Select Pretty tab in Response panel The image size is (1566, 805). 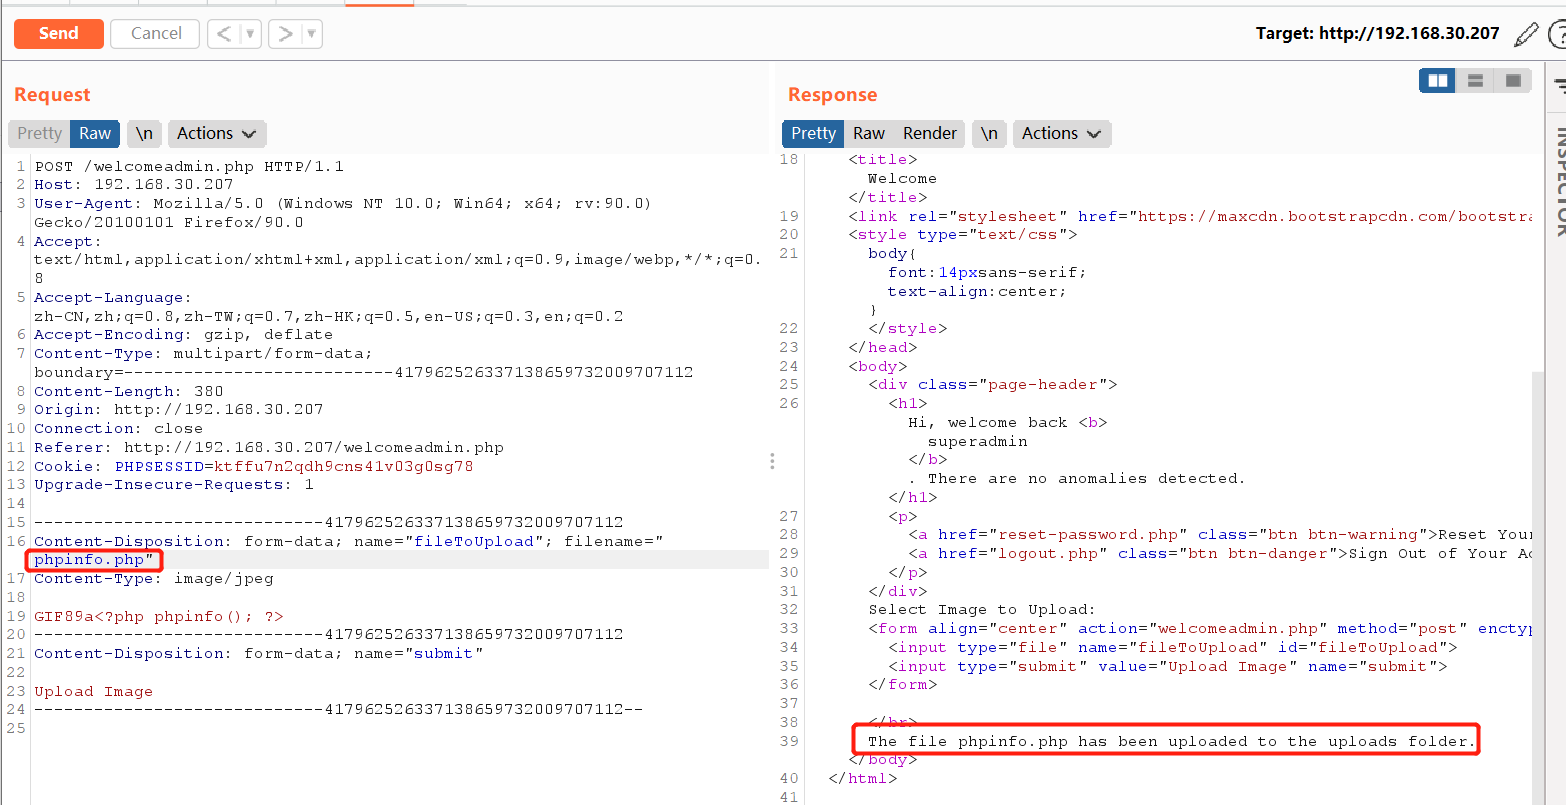[813, 133]
